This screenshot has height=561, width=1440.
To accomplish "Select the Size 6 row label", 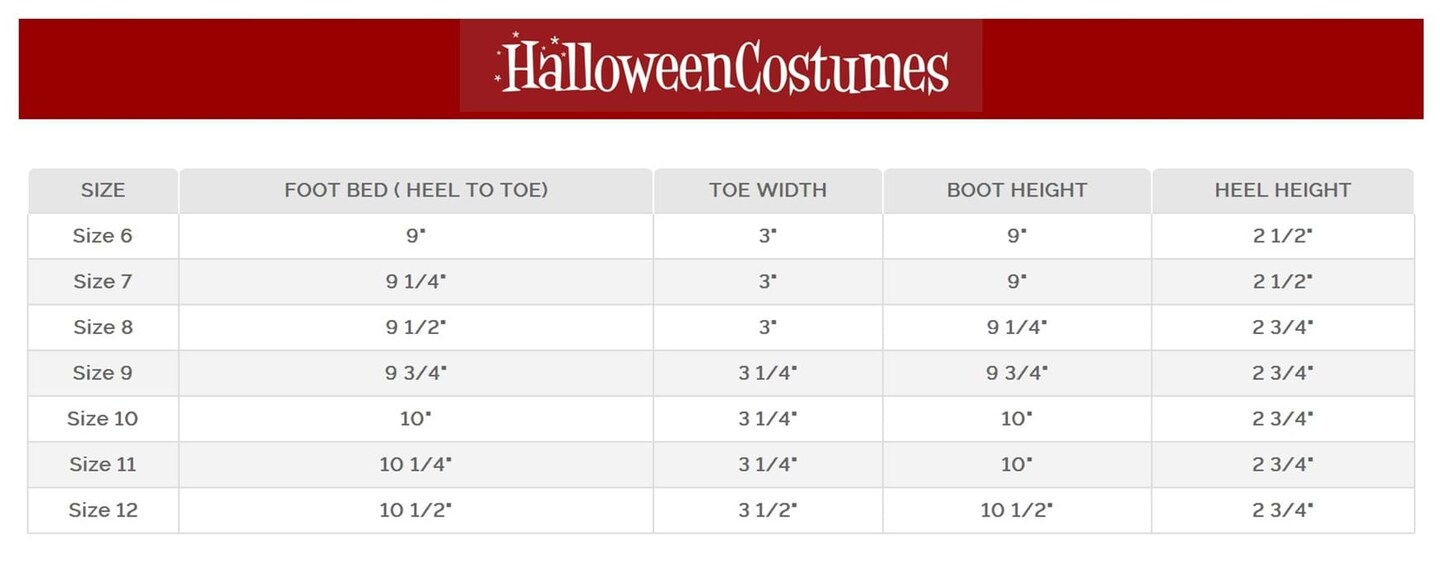I will [x=103, y=236].
